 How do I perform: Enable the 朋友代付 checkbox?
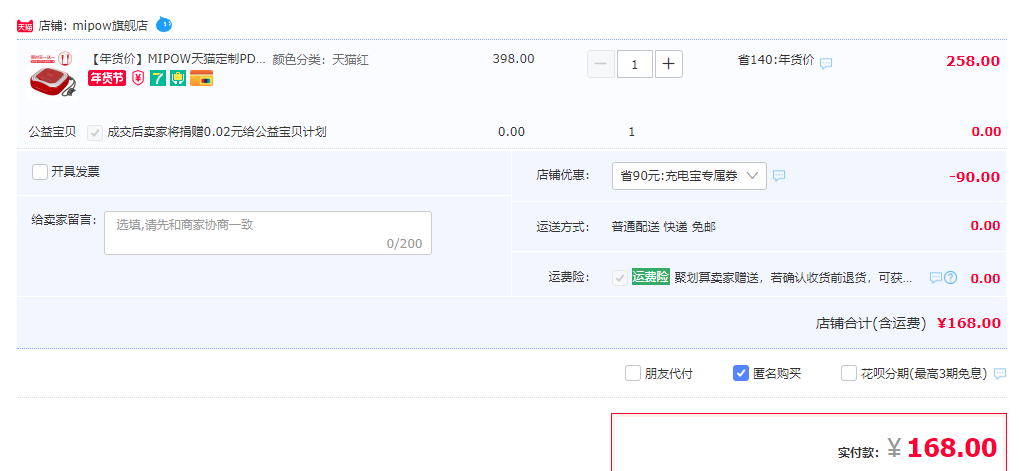click(632, 373)
